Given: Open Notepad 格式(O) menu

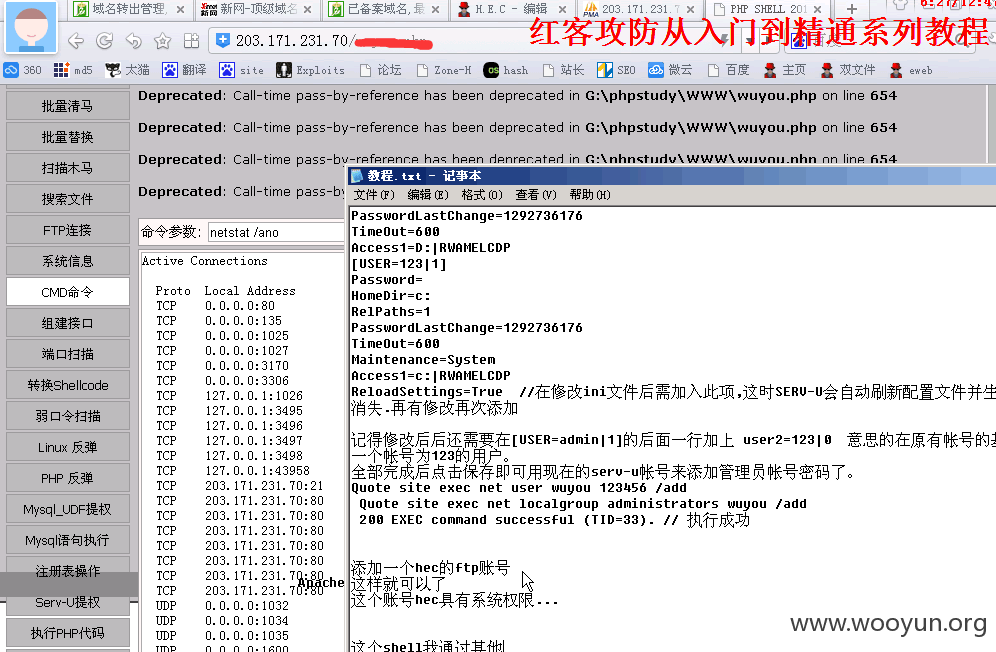Looking at the screenshot, I should pyautogui.click(x=481, y=194).
